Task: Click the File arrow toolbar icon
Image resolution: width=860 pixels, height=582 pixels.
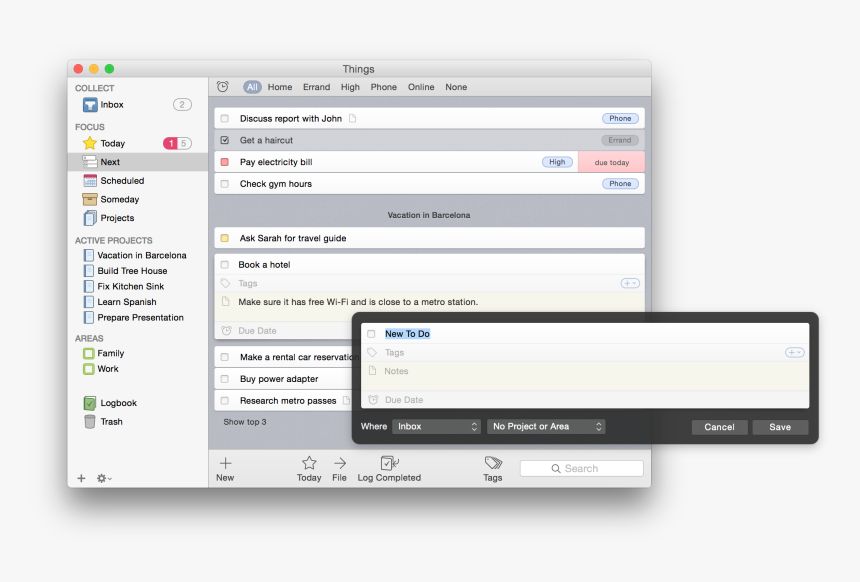Action: (340, 463)
